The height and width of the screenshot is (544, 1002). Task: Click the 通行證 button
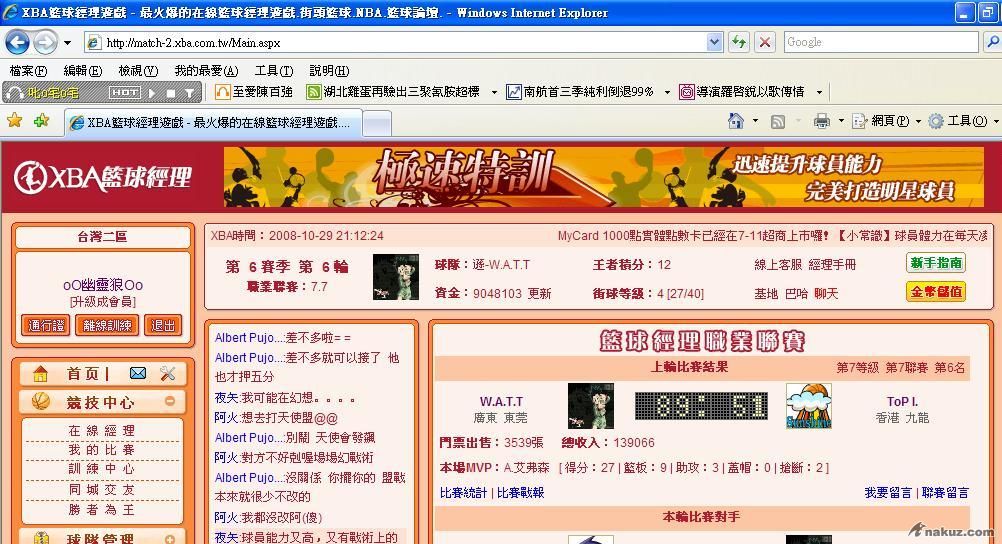pos(45,325)
